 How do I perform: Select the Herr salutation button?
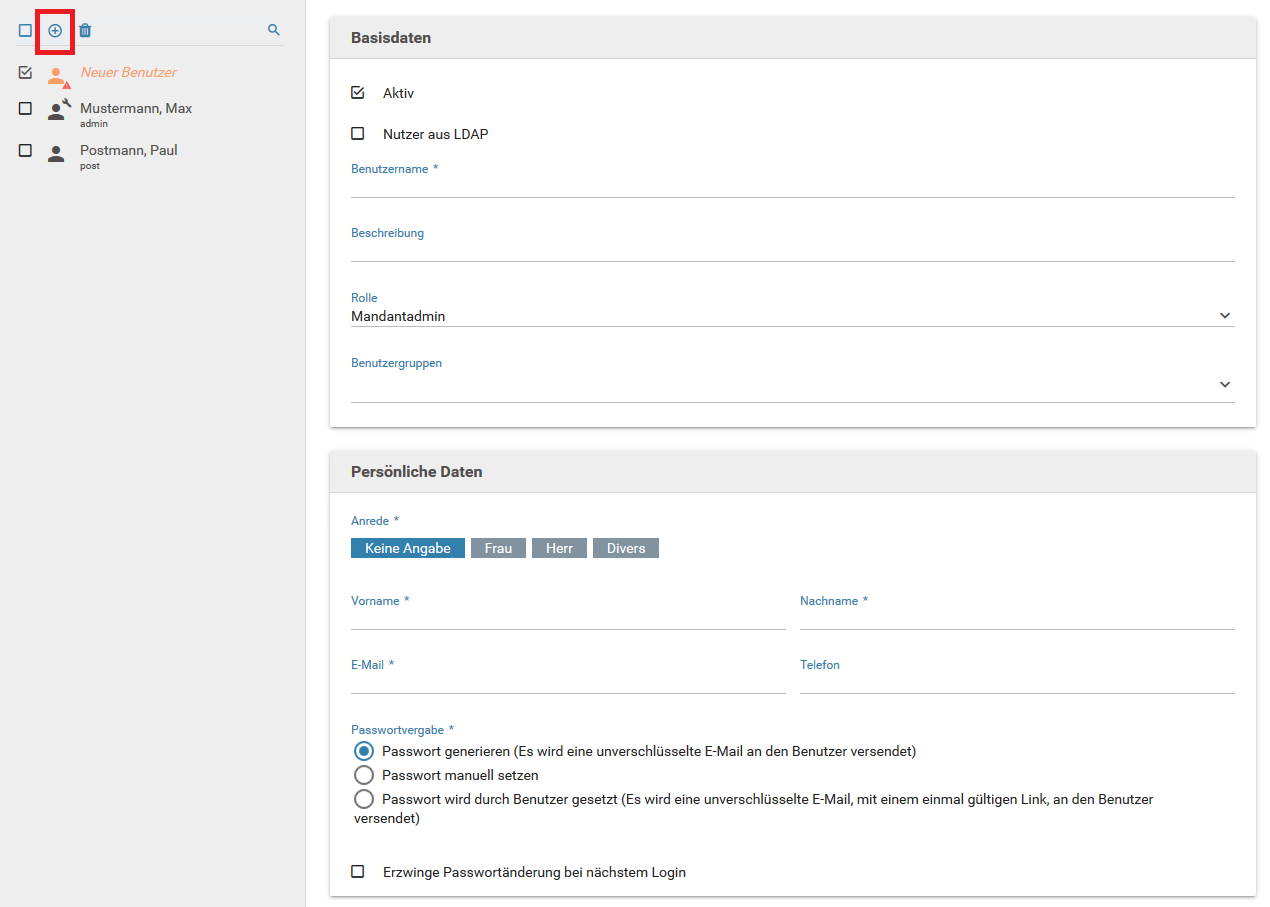559,548
